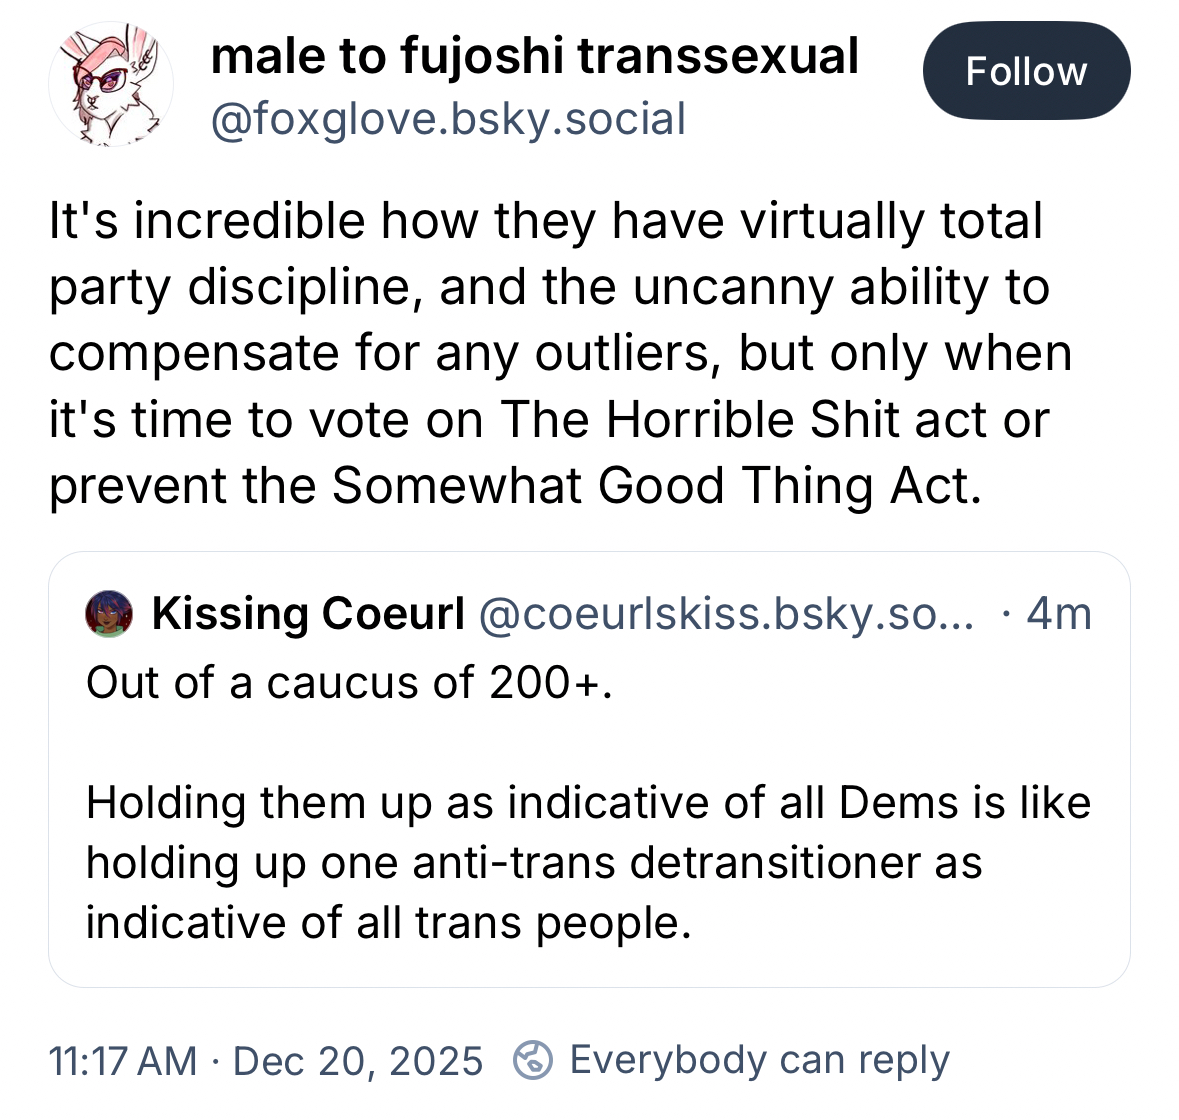Click "indicative of all trans people" line
The width and height of the screenshot is (1179, 1120).
click(x=388, y=923)
